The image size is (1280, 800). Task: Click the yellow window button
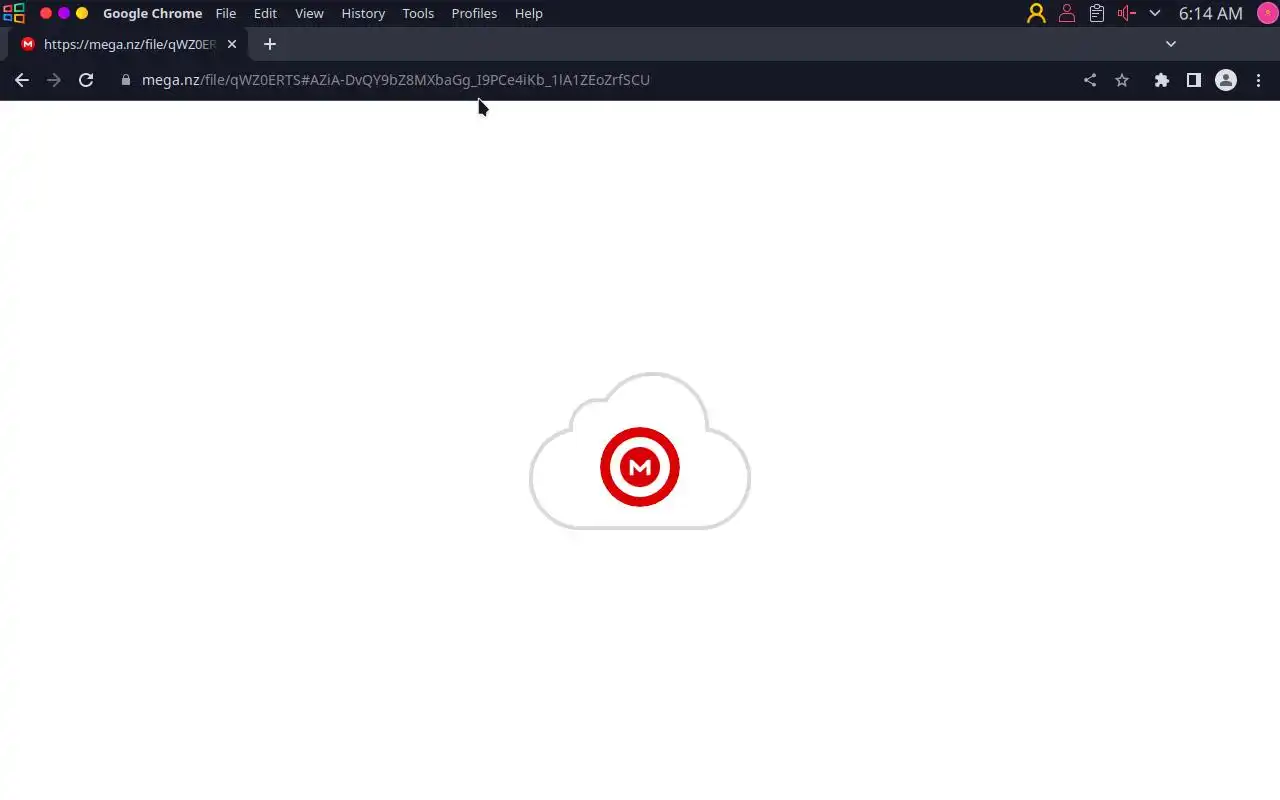[82, 13]
